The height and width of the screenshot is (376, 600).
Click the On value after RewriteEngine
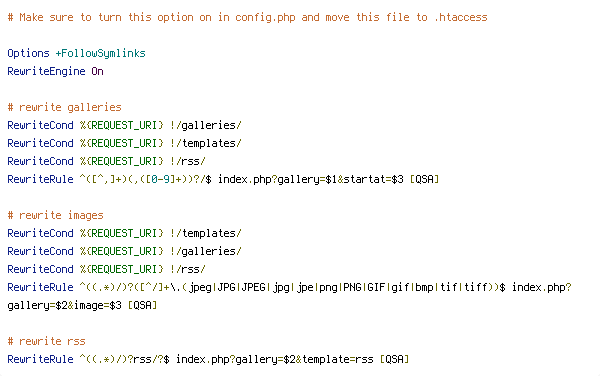click(x=97, y=72)
